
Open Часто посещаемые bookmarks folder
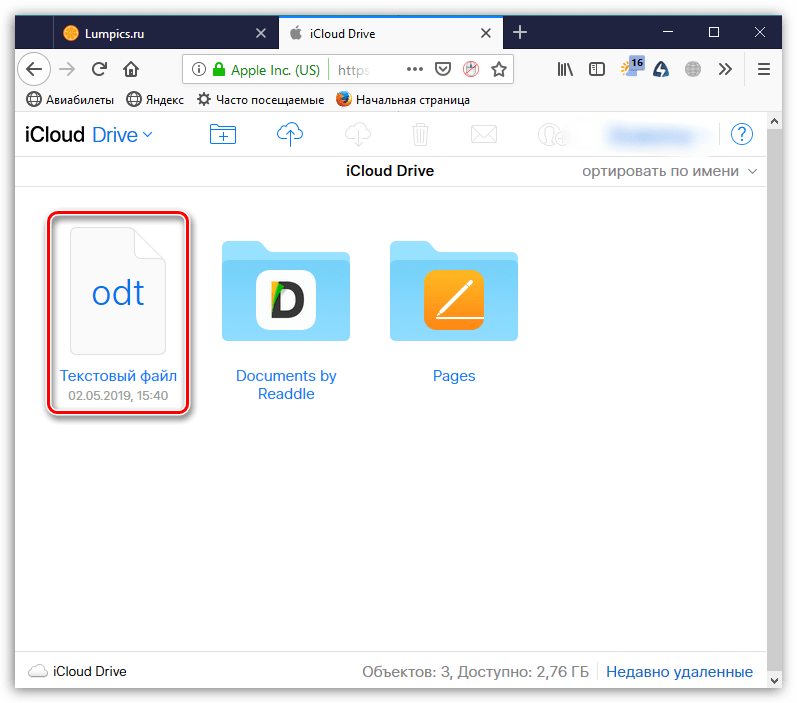tap(260, 100)
